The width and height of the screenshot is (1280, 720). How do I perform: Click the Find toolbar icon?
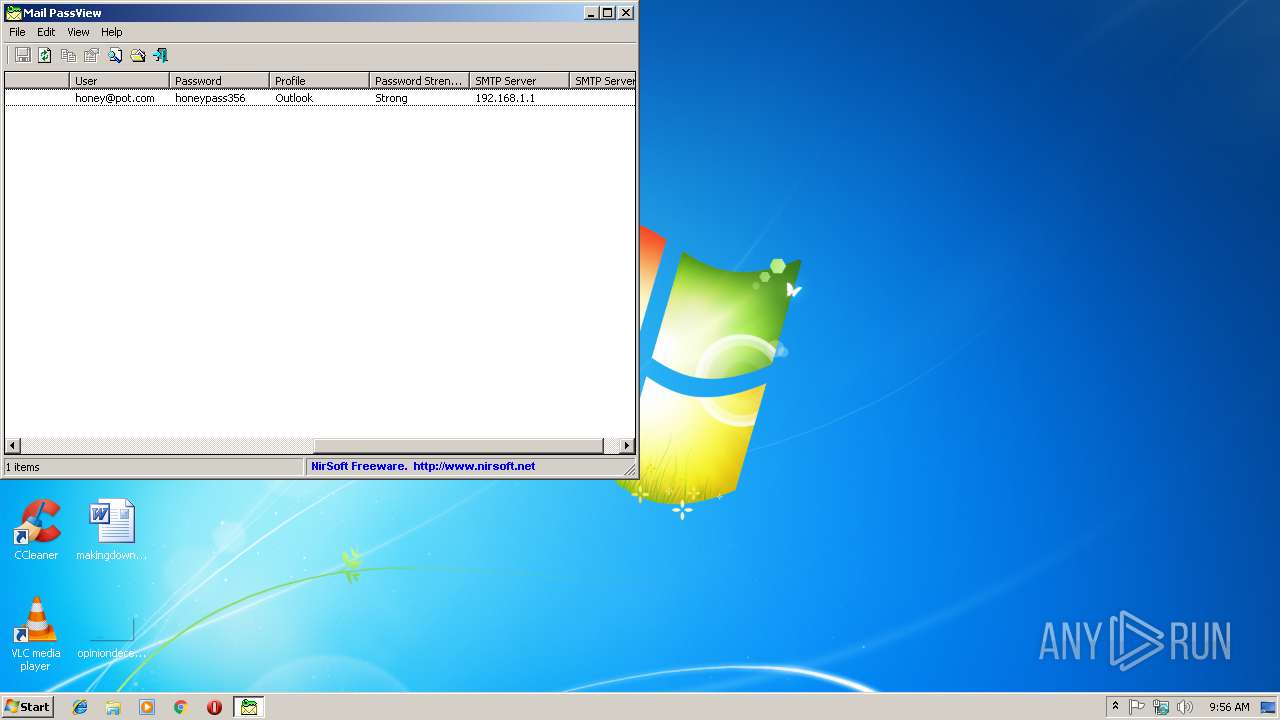[x=115, y=56]
